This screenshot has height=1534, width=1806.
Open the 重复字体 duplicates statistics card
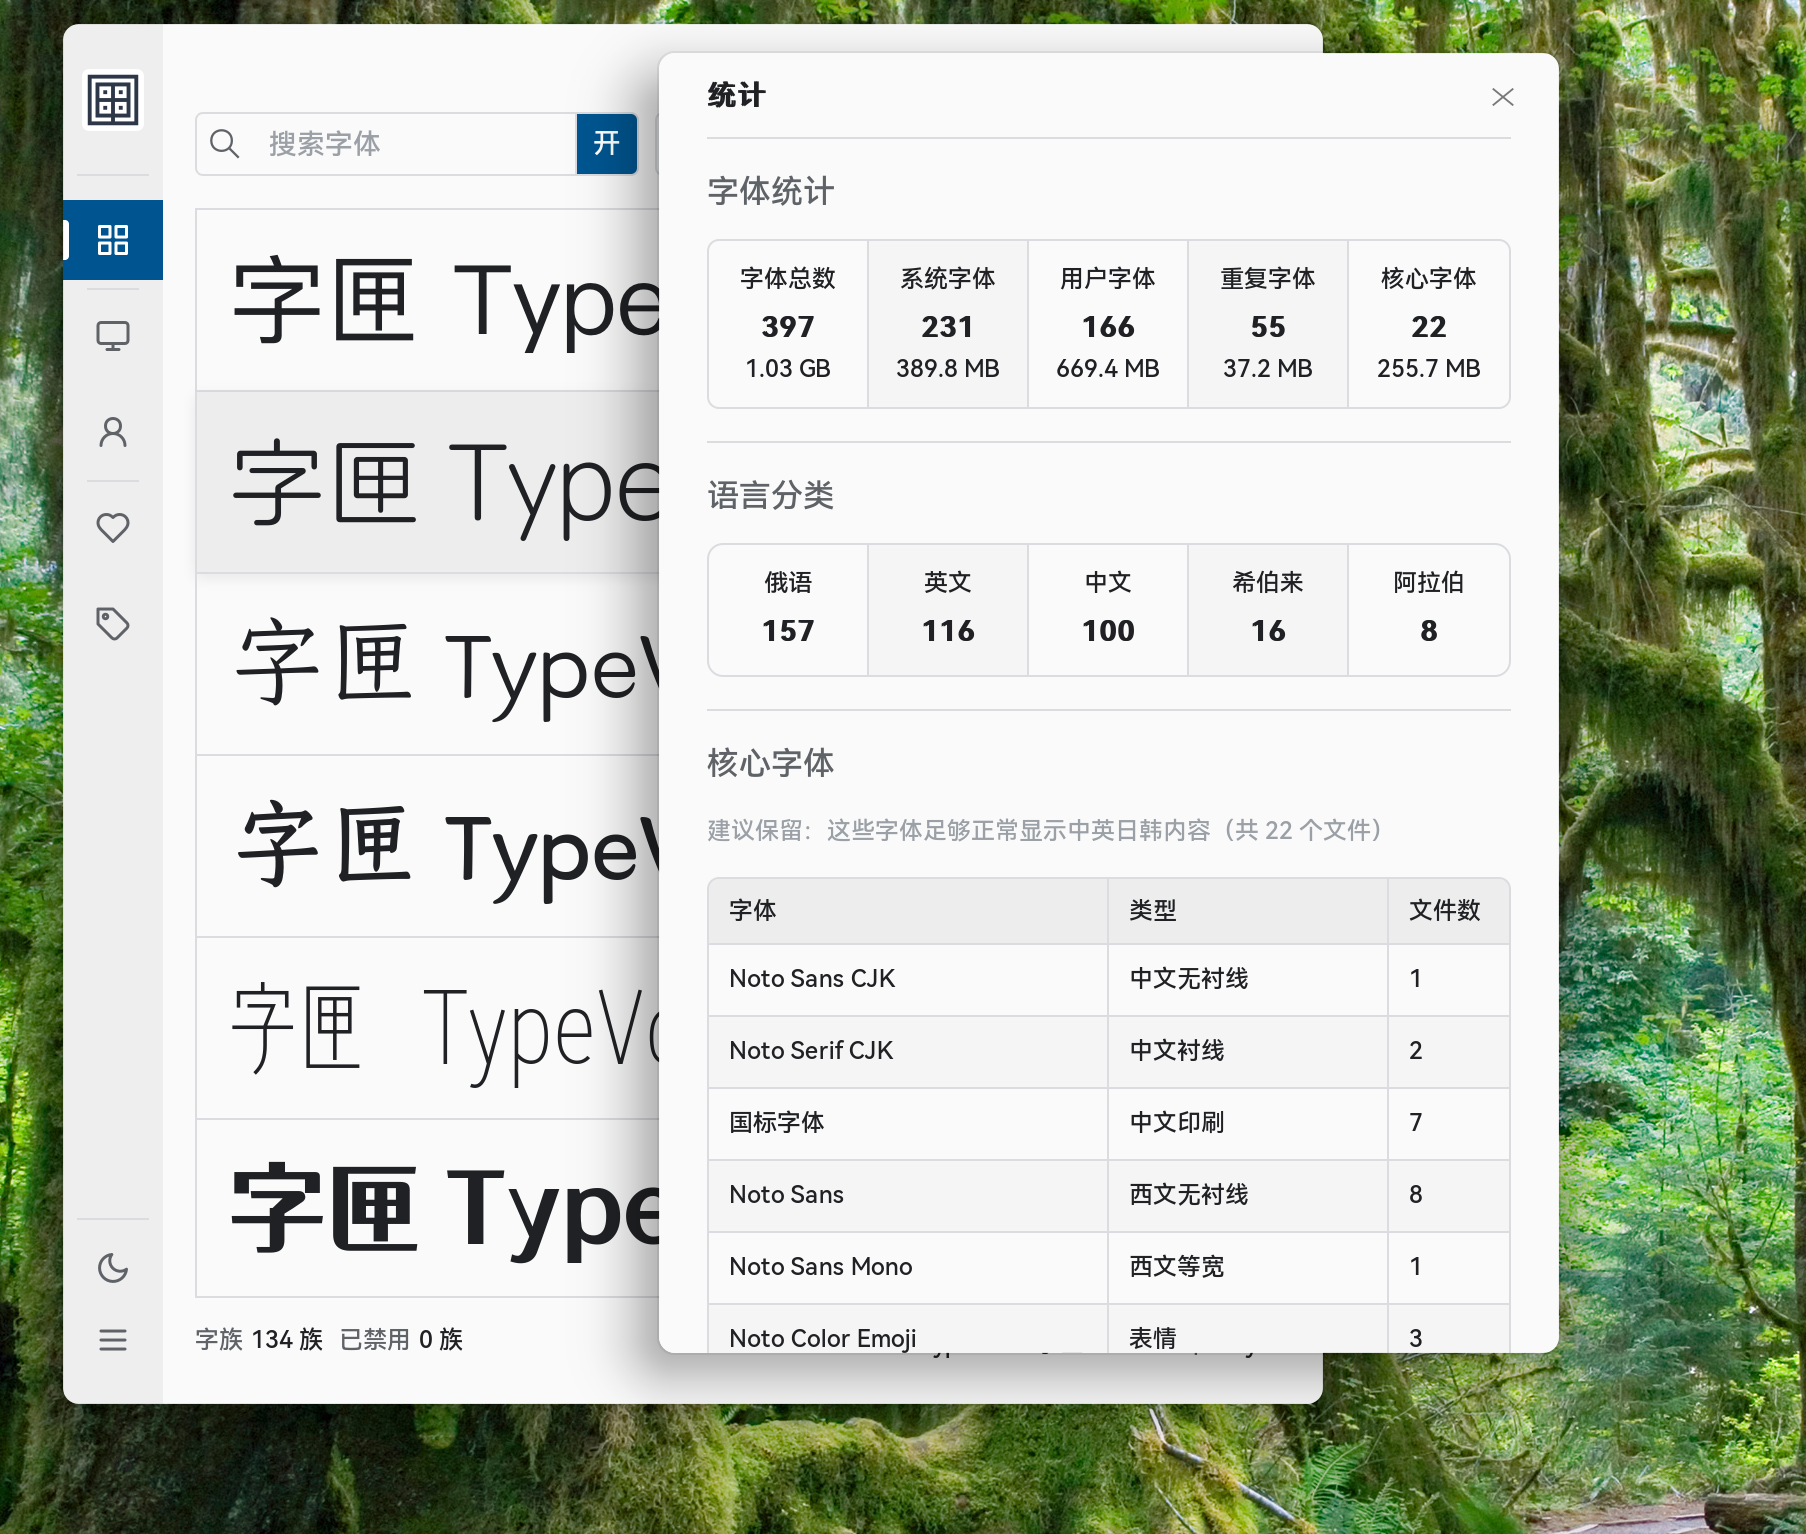click(1268, 323)
